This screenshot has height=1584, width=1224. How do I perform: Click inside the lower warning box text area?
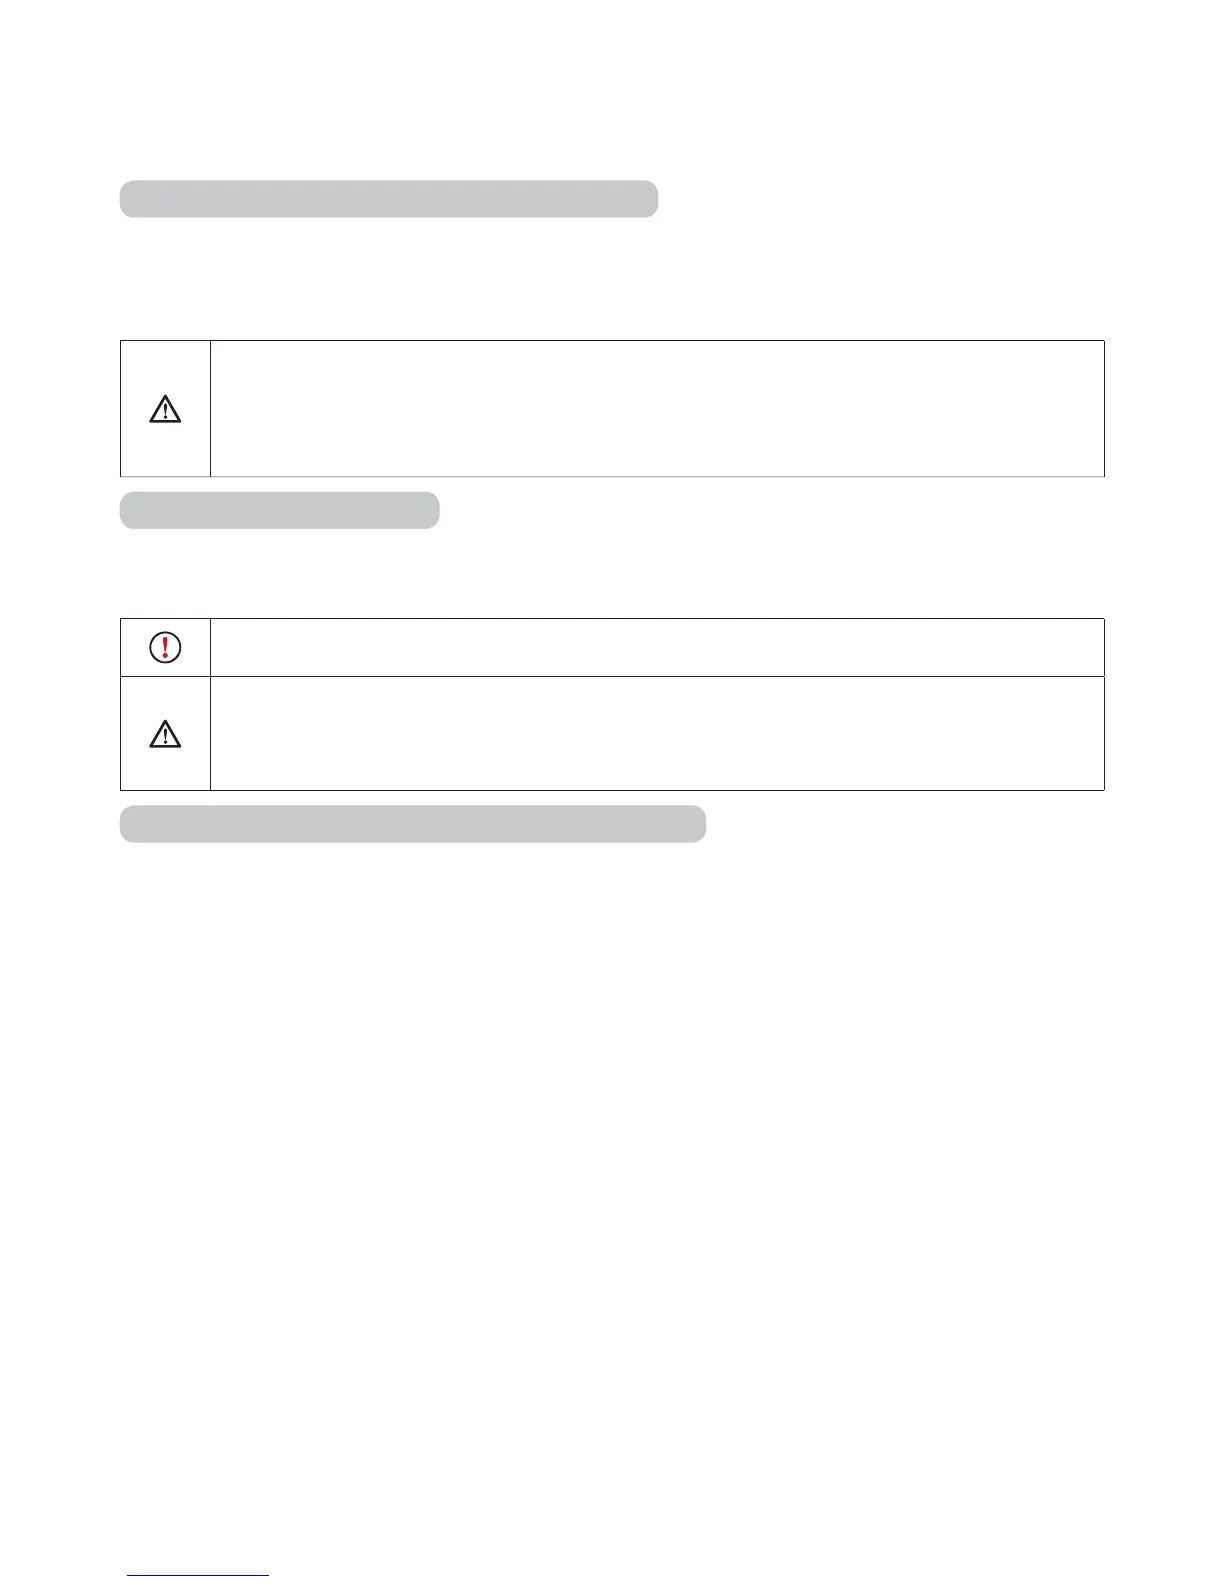point(656,734)
